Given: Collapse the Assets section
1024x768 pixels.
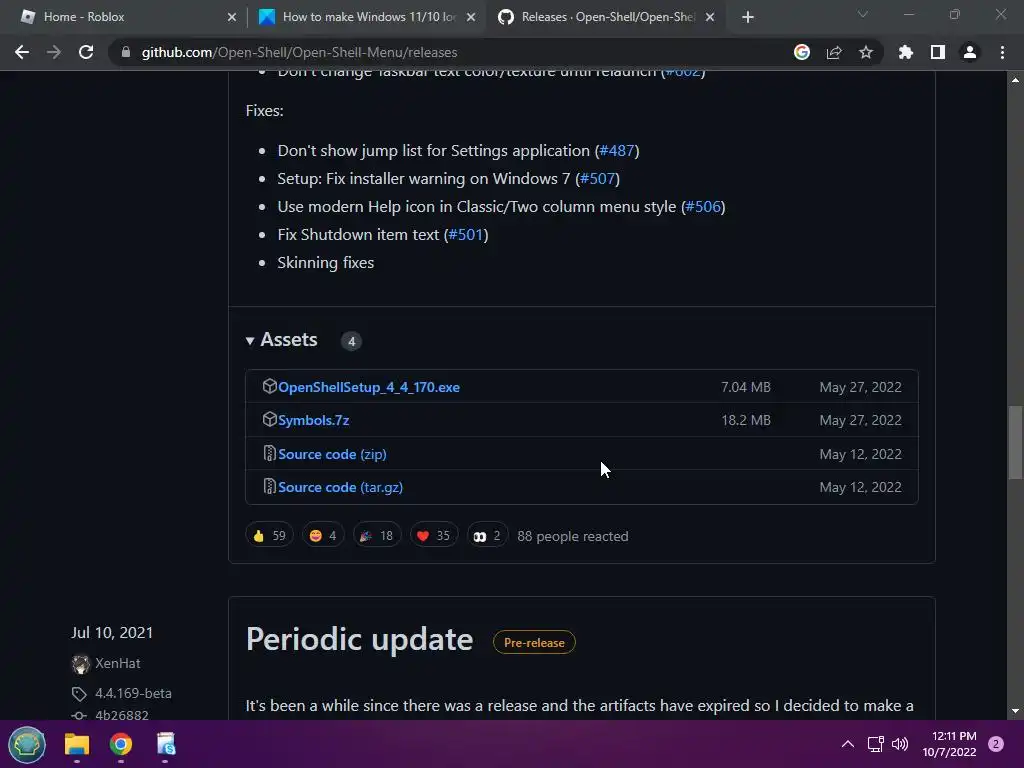Looking at the screenshot, I should 281,340.
